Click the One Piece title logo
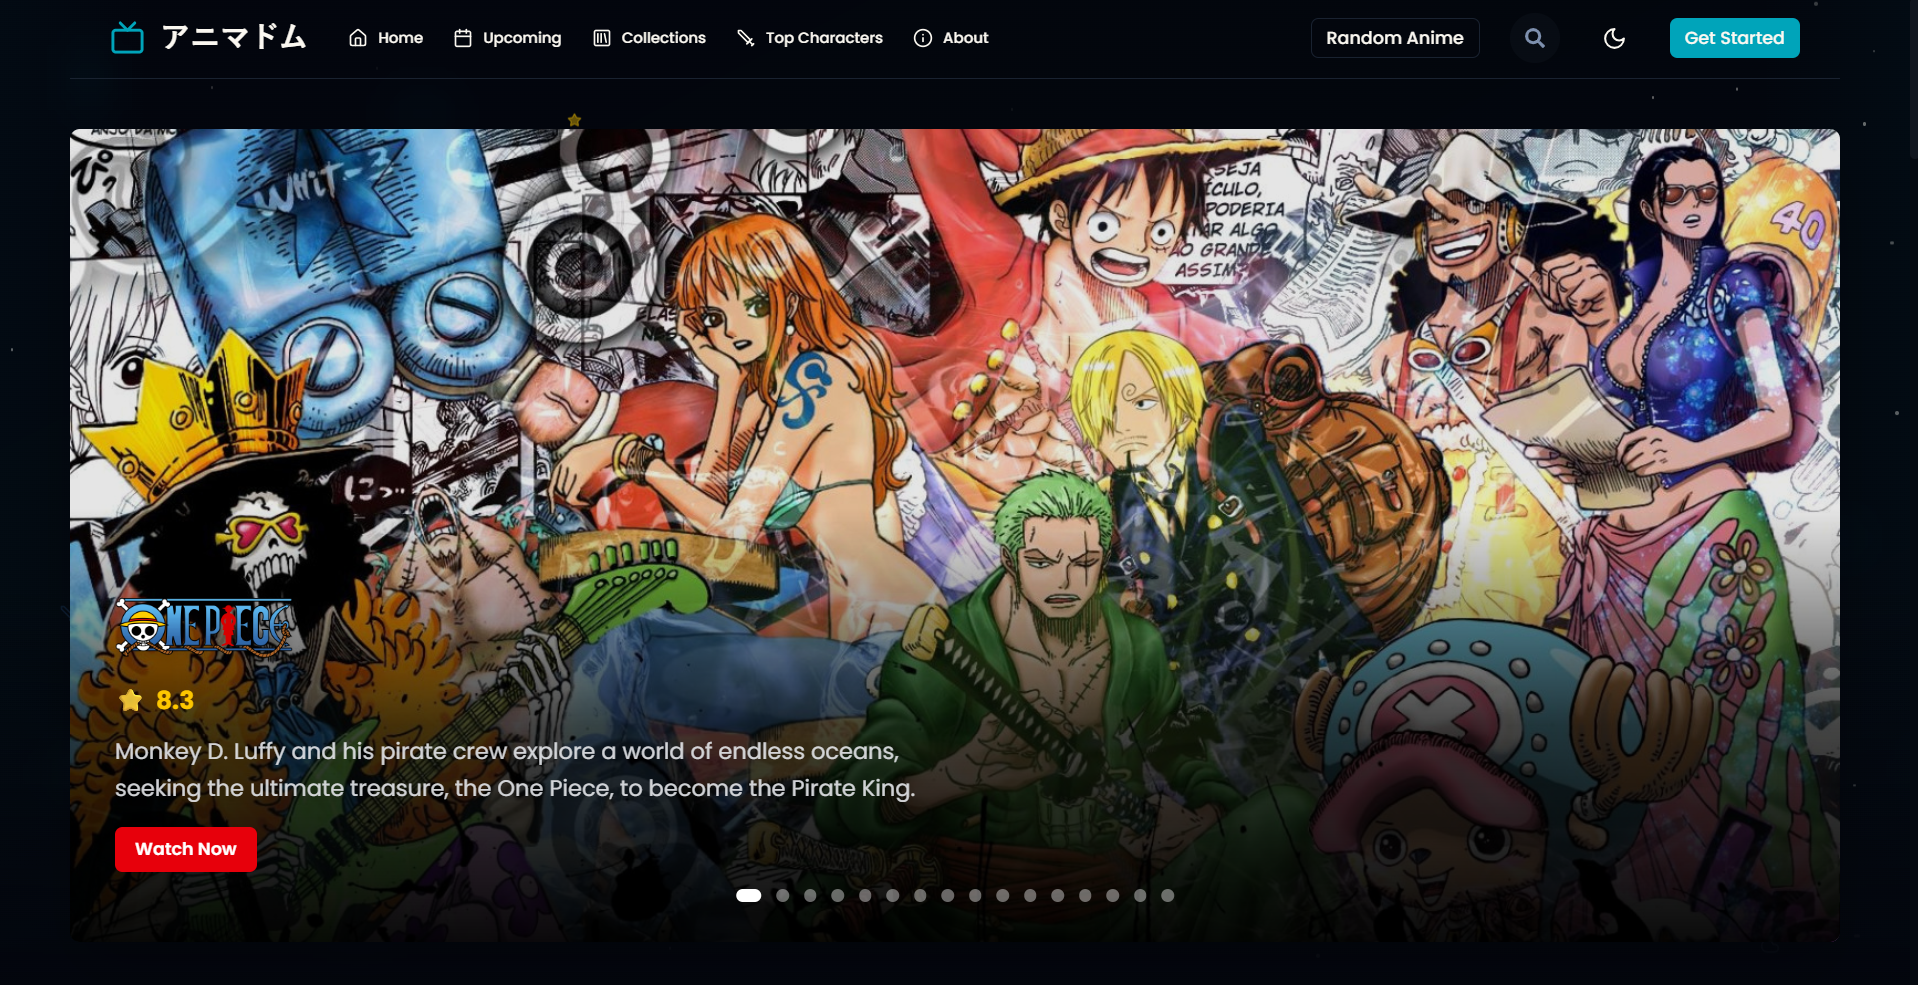This screenshot has width=1918, height=985. pyautogui.click(x=205, y=626)
